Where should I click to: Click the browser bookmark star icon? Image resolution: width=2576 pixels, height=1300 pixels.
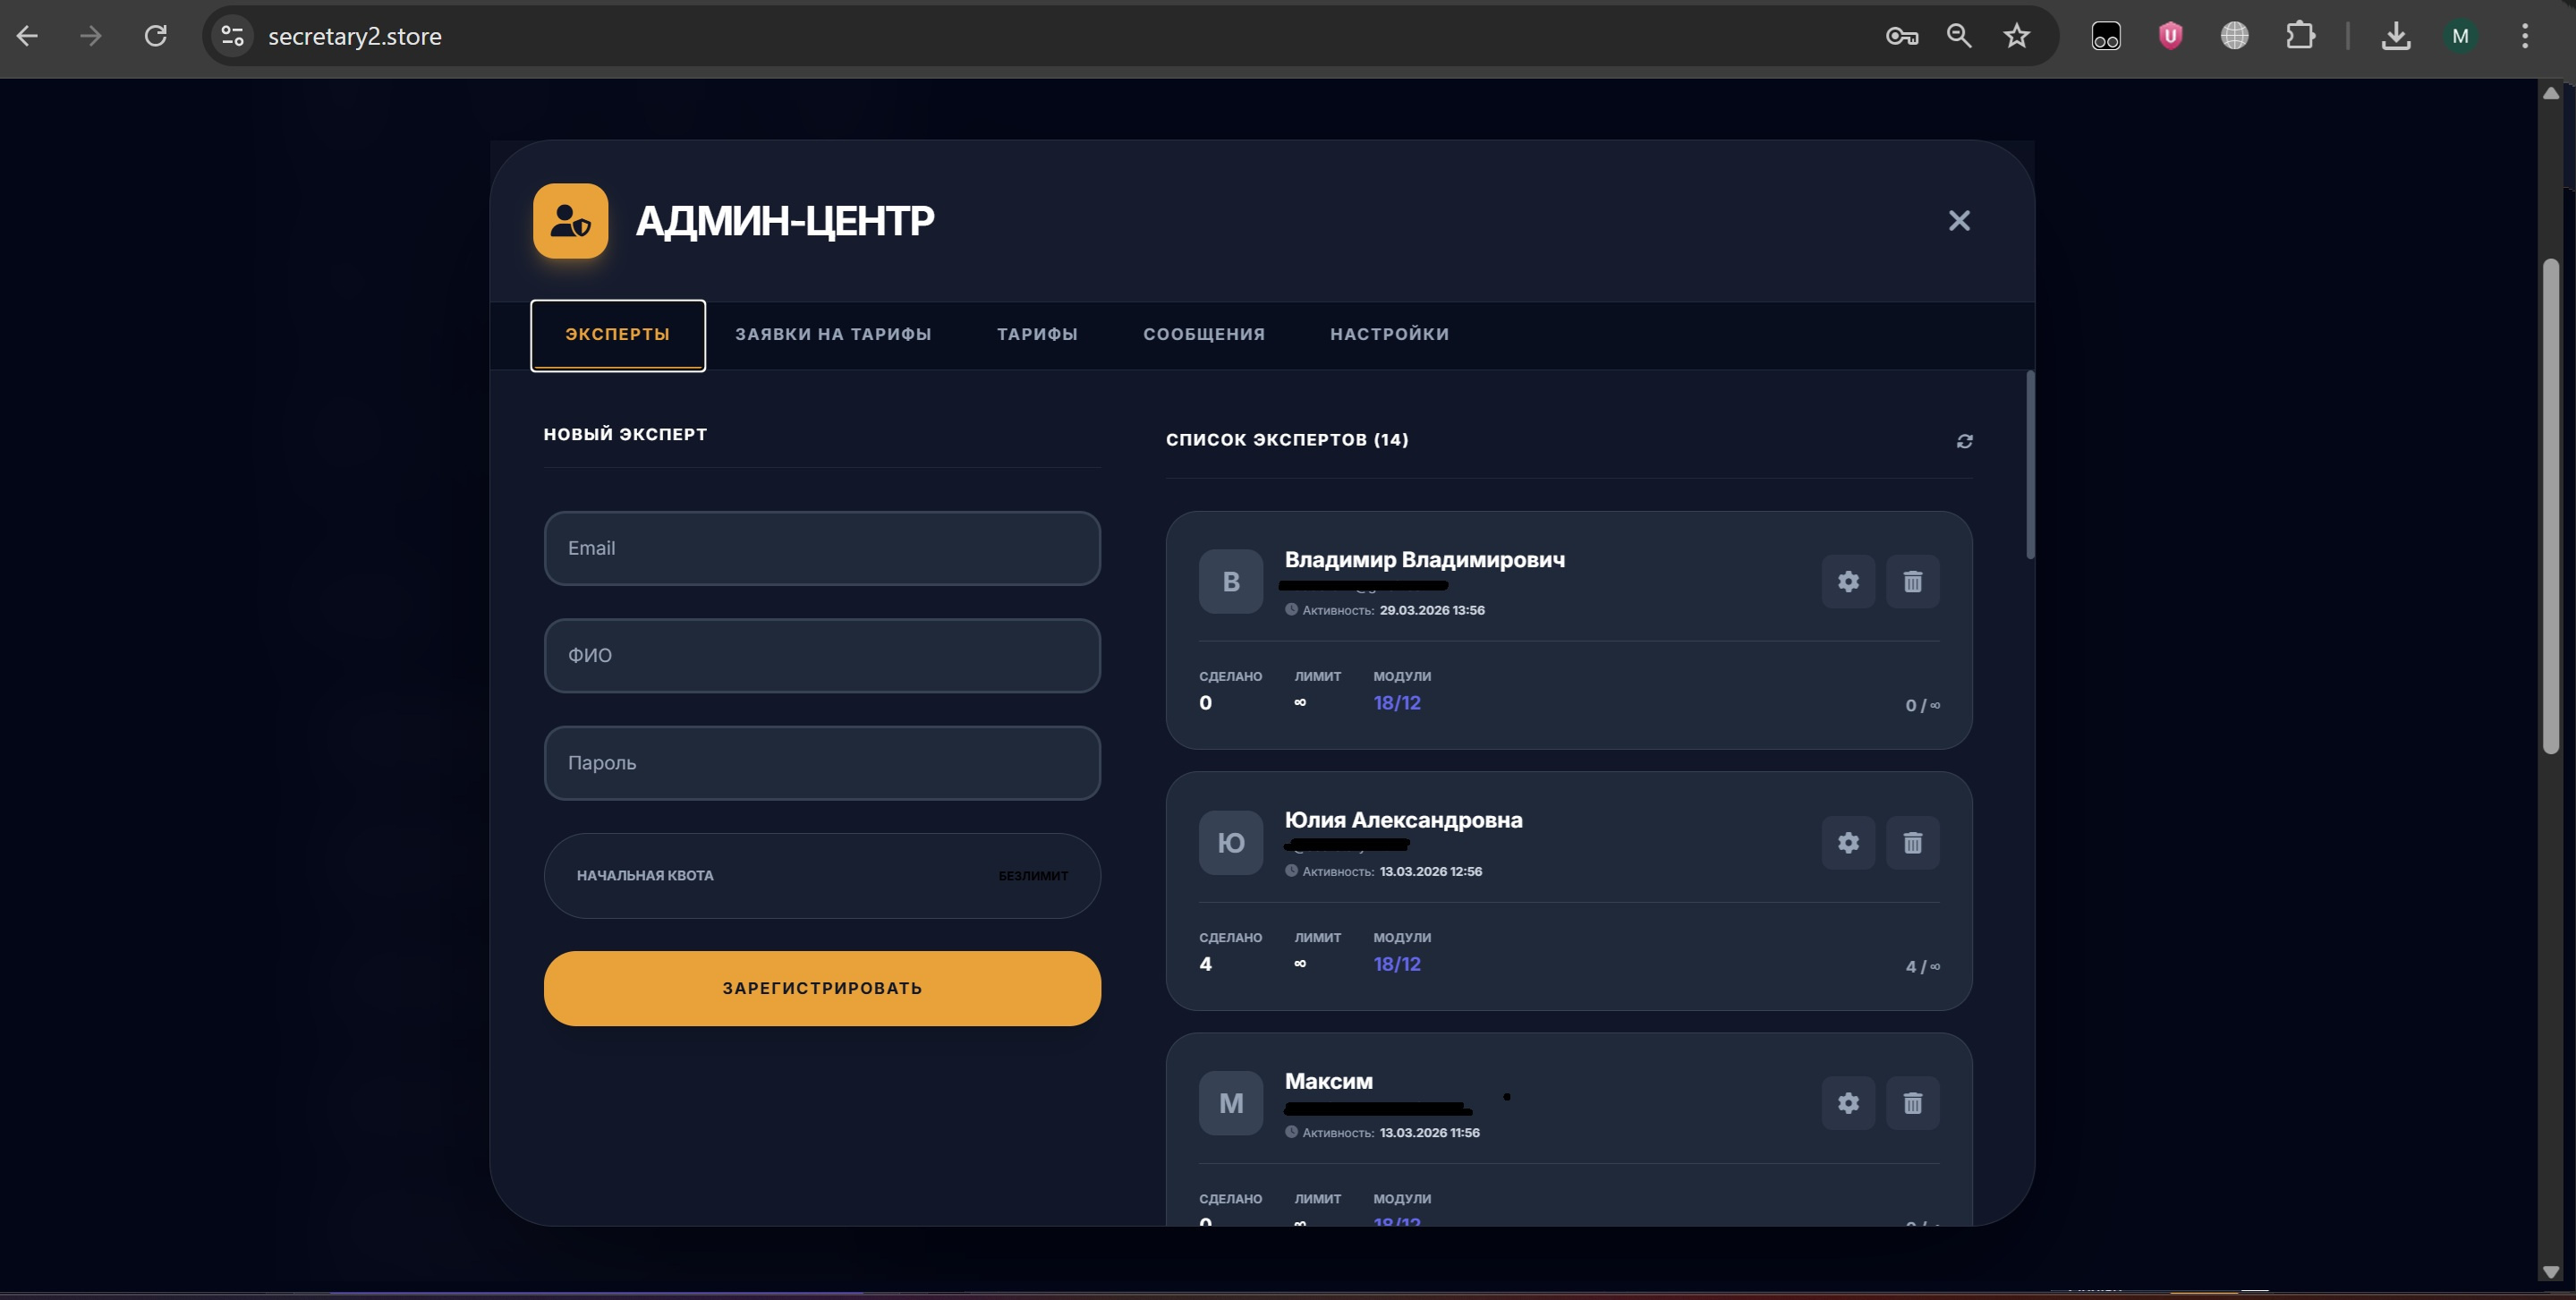tap(2016, 36)
